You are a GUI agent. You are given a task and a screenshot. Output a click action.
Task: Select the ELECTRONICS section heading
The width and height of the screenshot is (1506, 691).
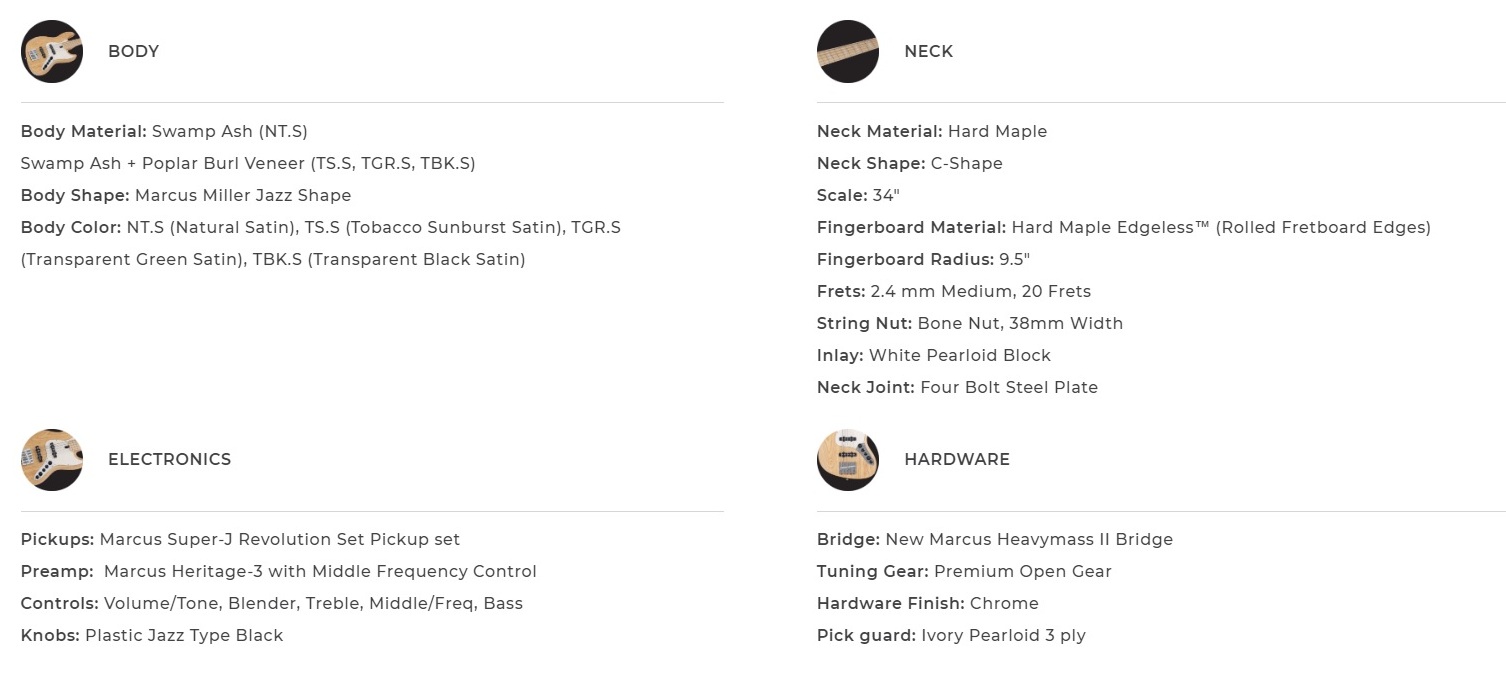(169, 460)
